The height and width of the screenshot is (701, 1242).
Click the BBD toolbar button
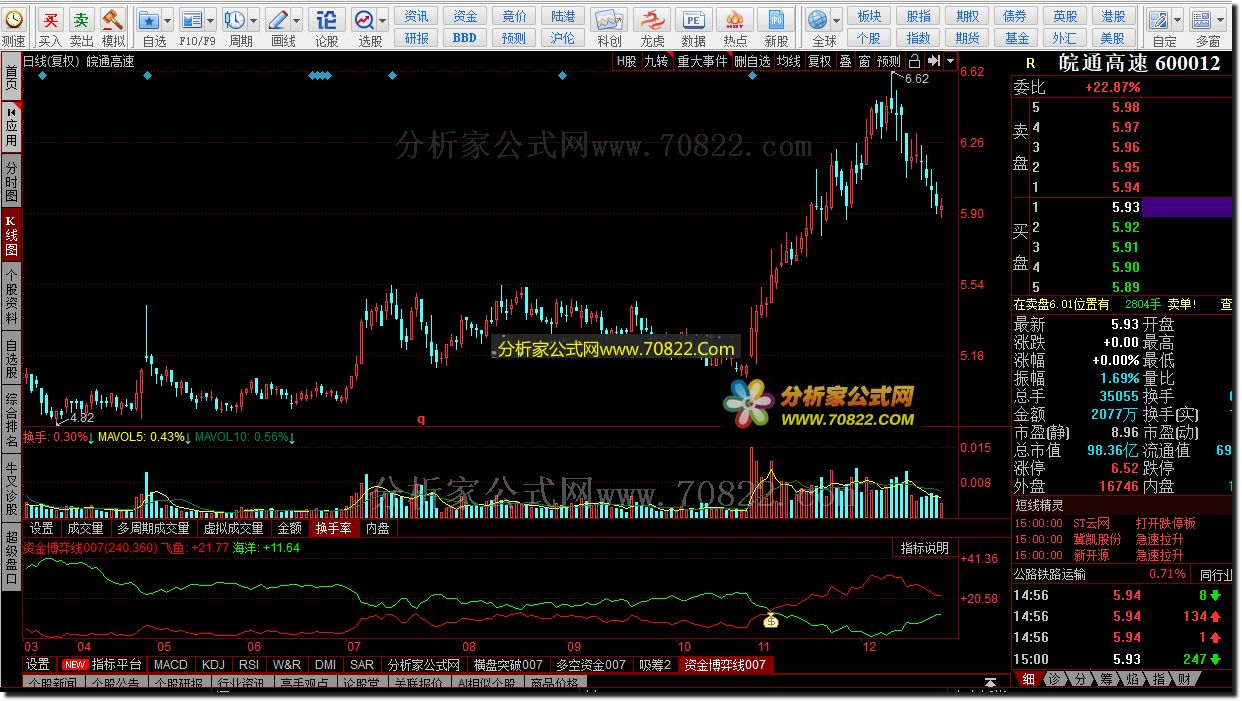[465, 37]
